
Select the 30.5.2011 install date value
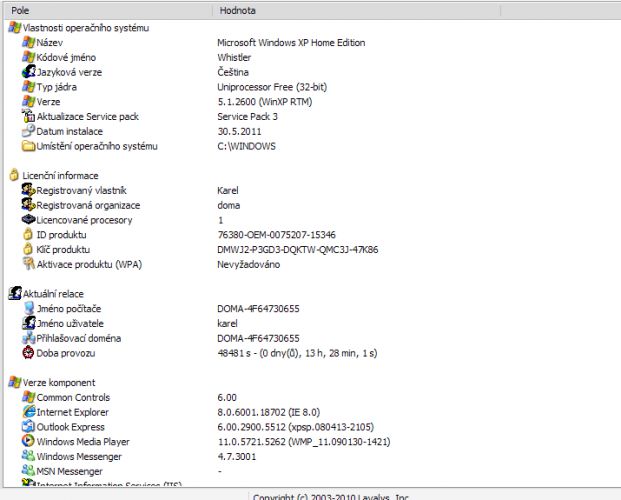pyautogui.click(x=240, y=131)
